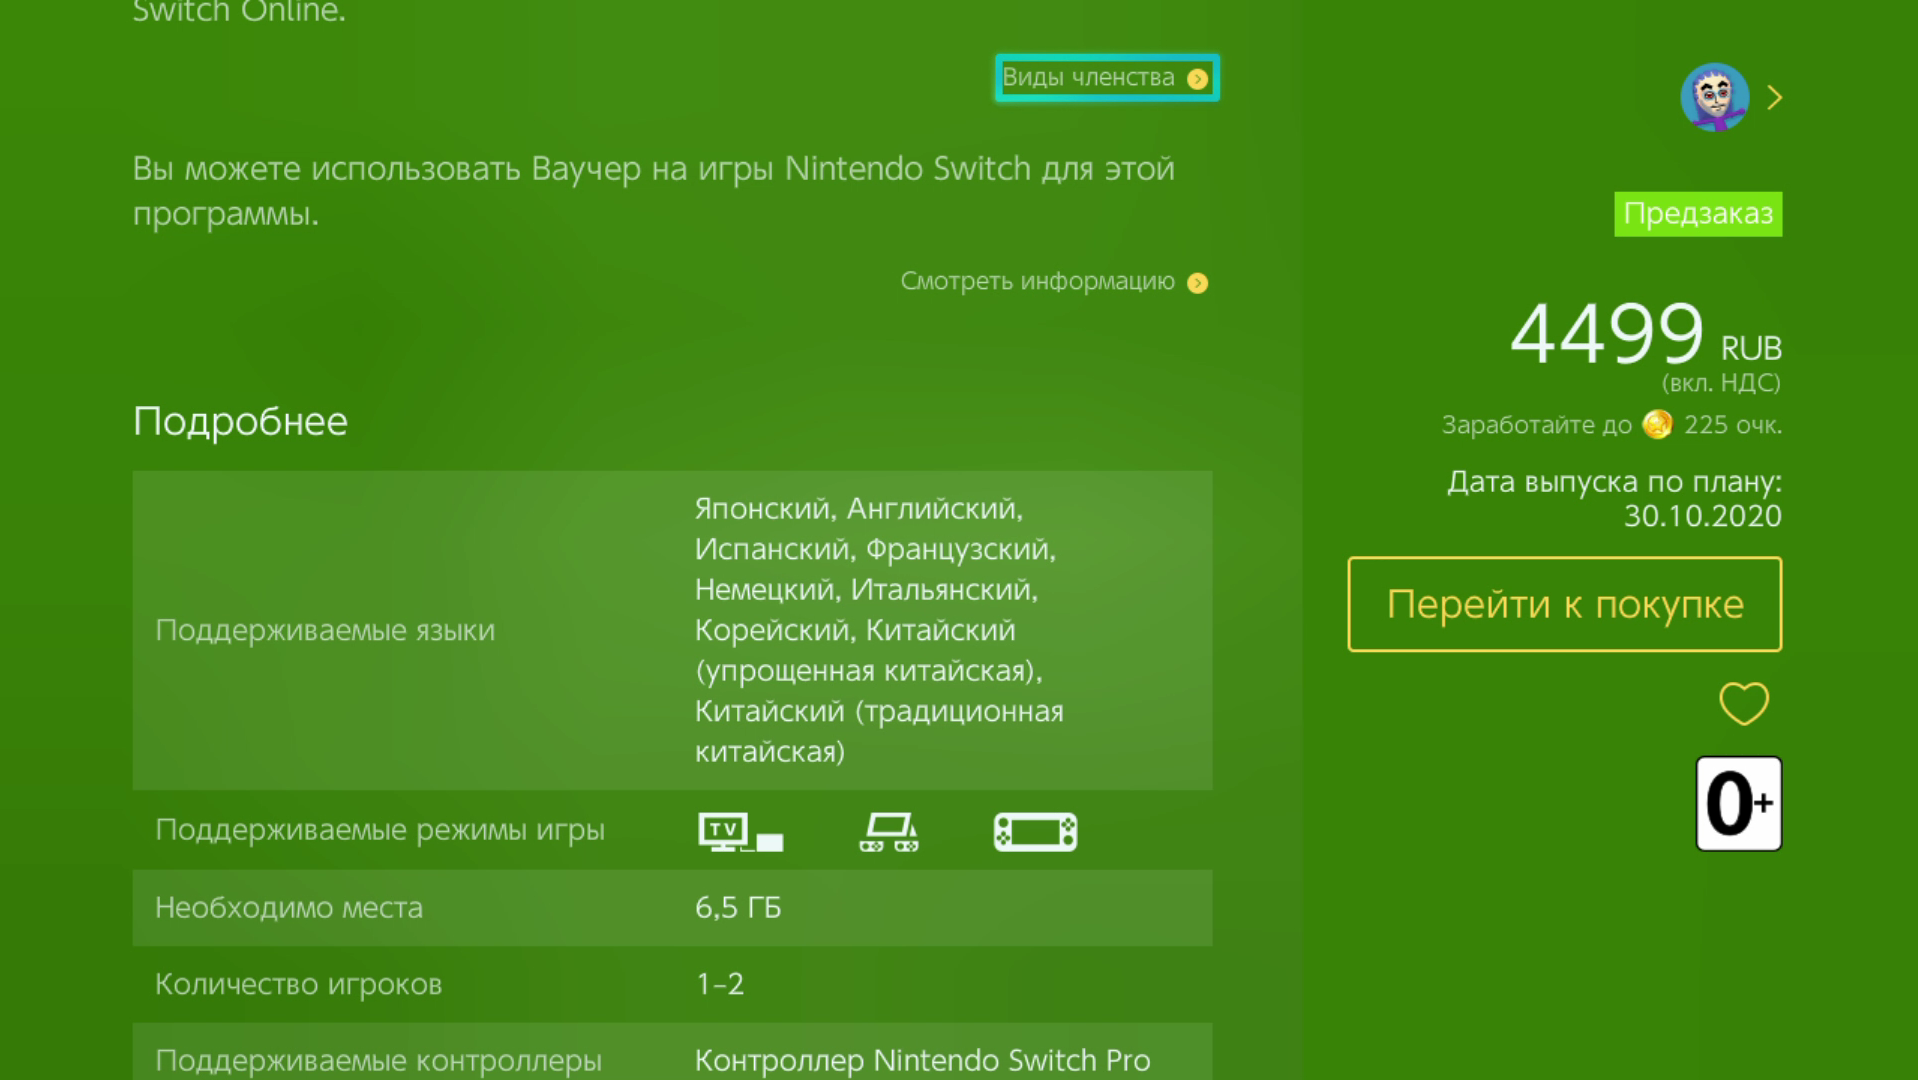Image resolution: width=1918 pixels, height=1080 pixels.
Task: Open the 'Смотреть информацию' link
Action: tap(1054, 282)
